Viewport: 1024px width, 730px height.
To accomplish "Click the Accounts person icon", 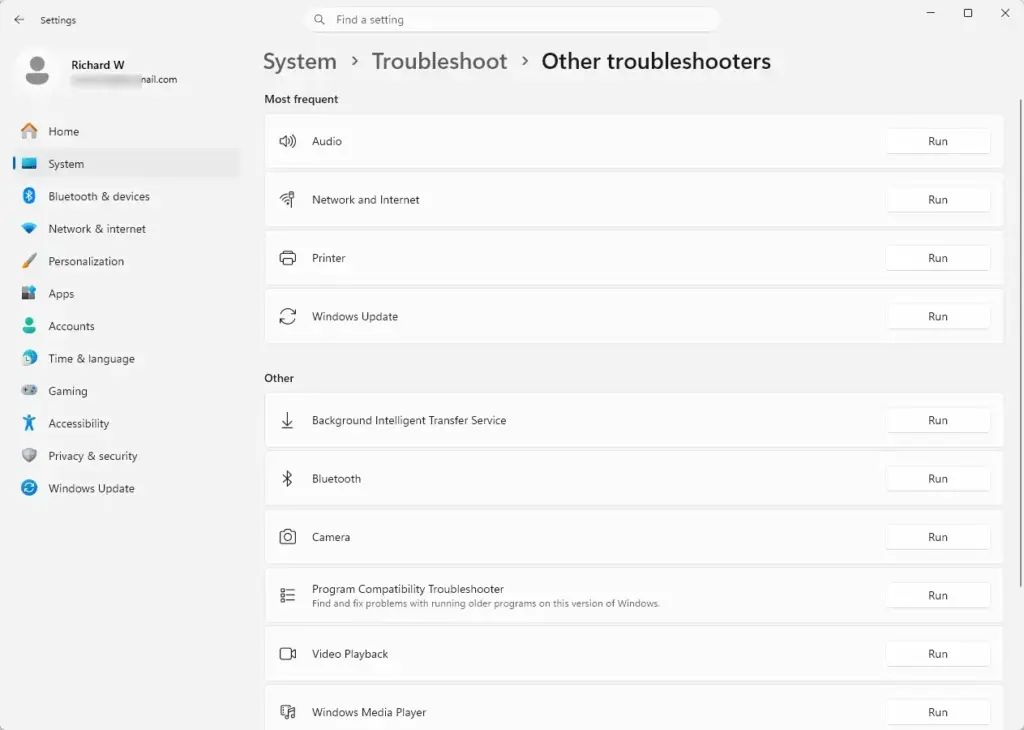I will (29, 326).
